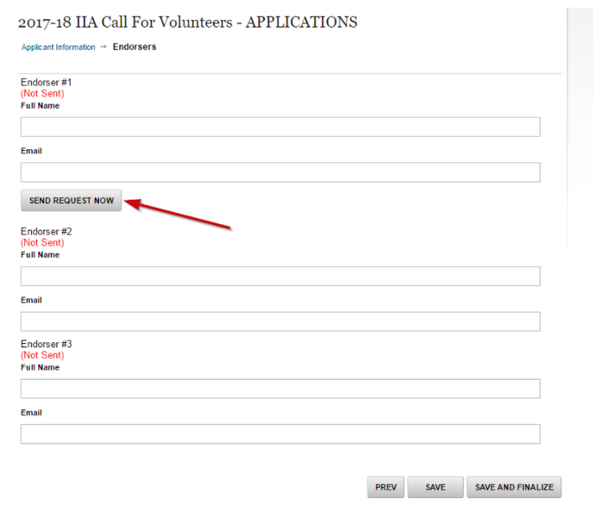Click Not Sent status under Endorser #1

[42, 93]
